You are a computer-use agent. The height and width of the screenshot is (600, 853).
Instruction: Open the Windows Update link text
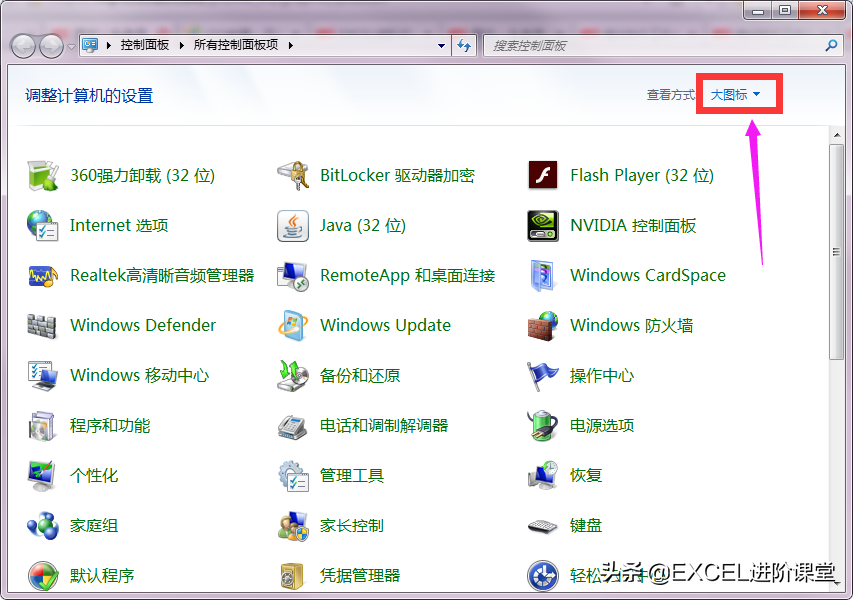385,325
